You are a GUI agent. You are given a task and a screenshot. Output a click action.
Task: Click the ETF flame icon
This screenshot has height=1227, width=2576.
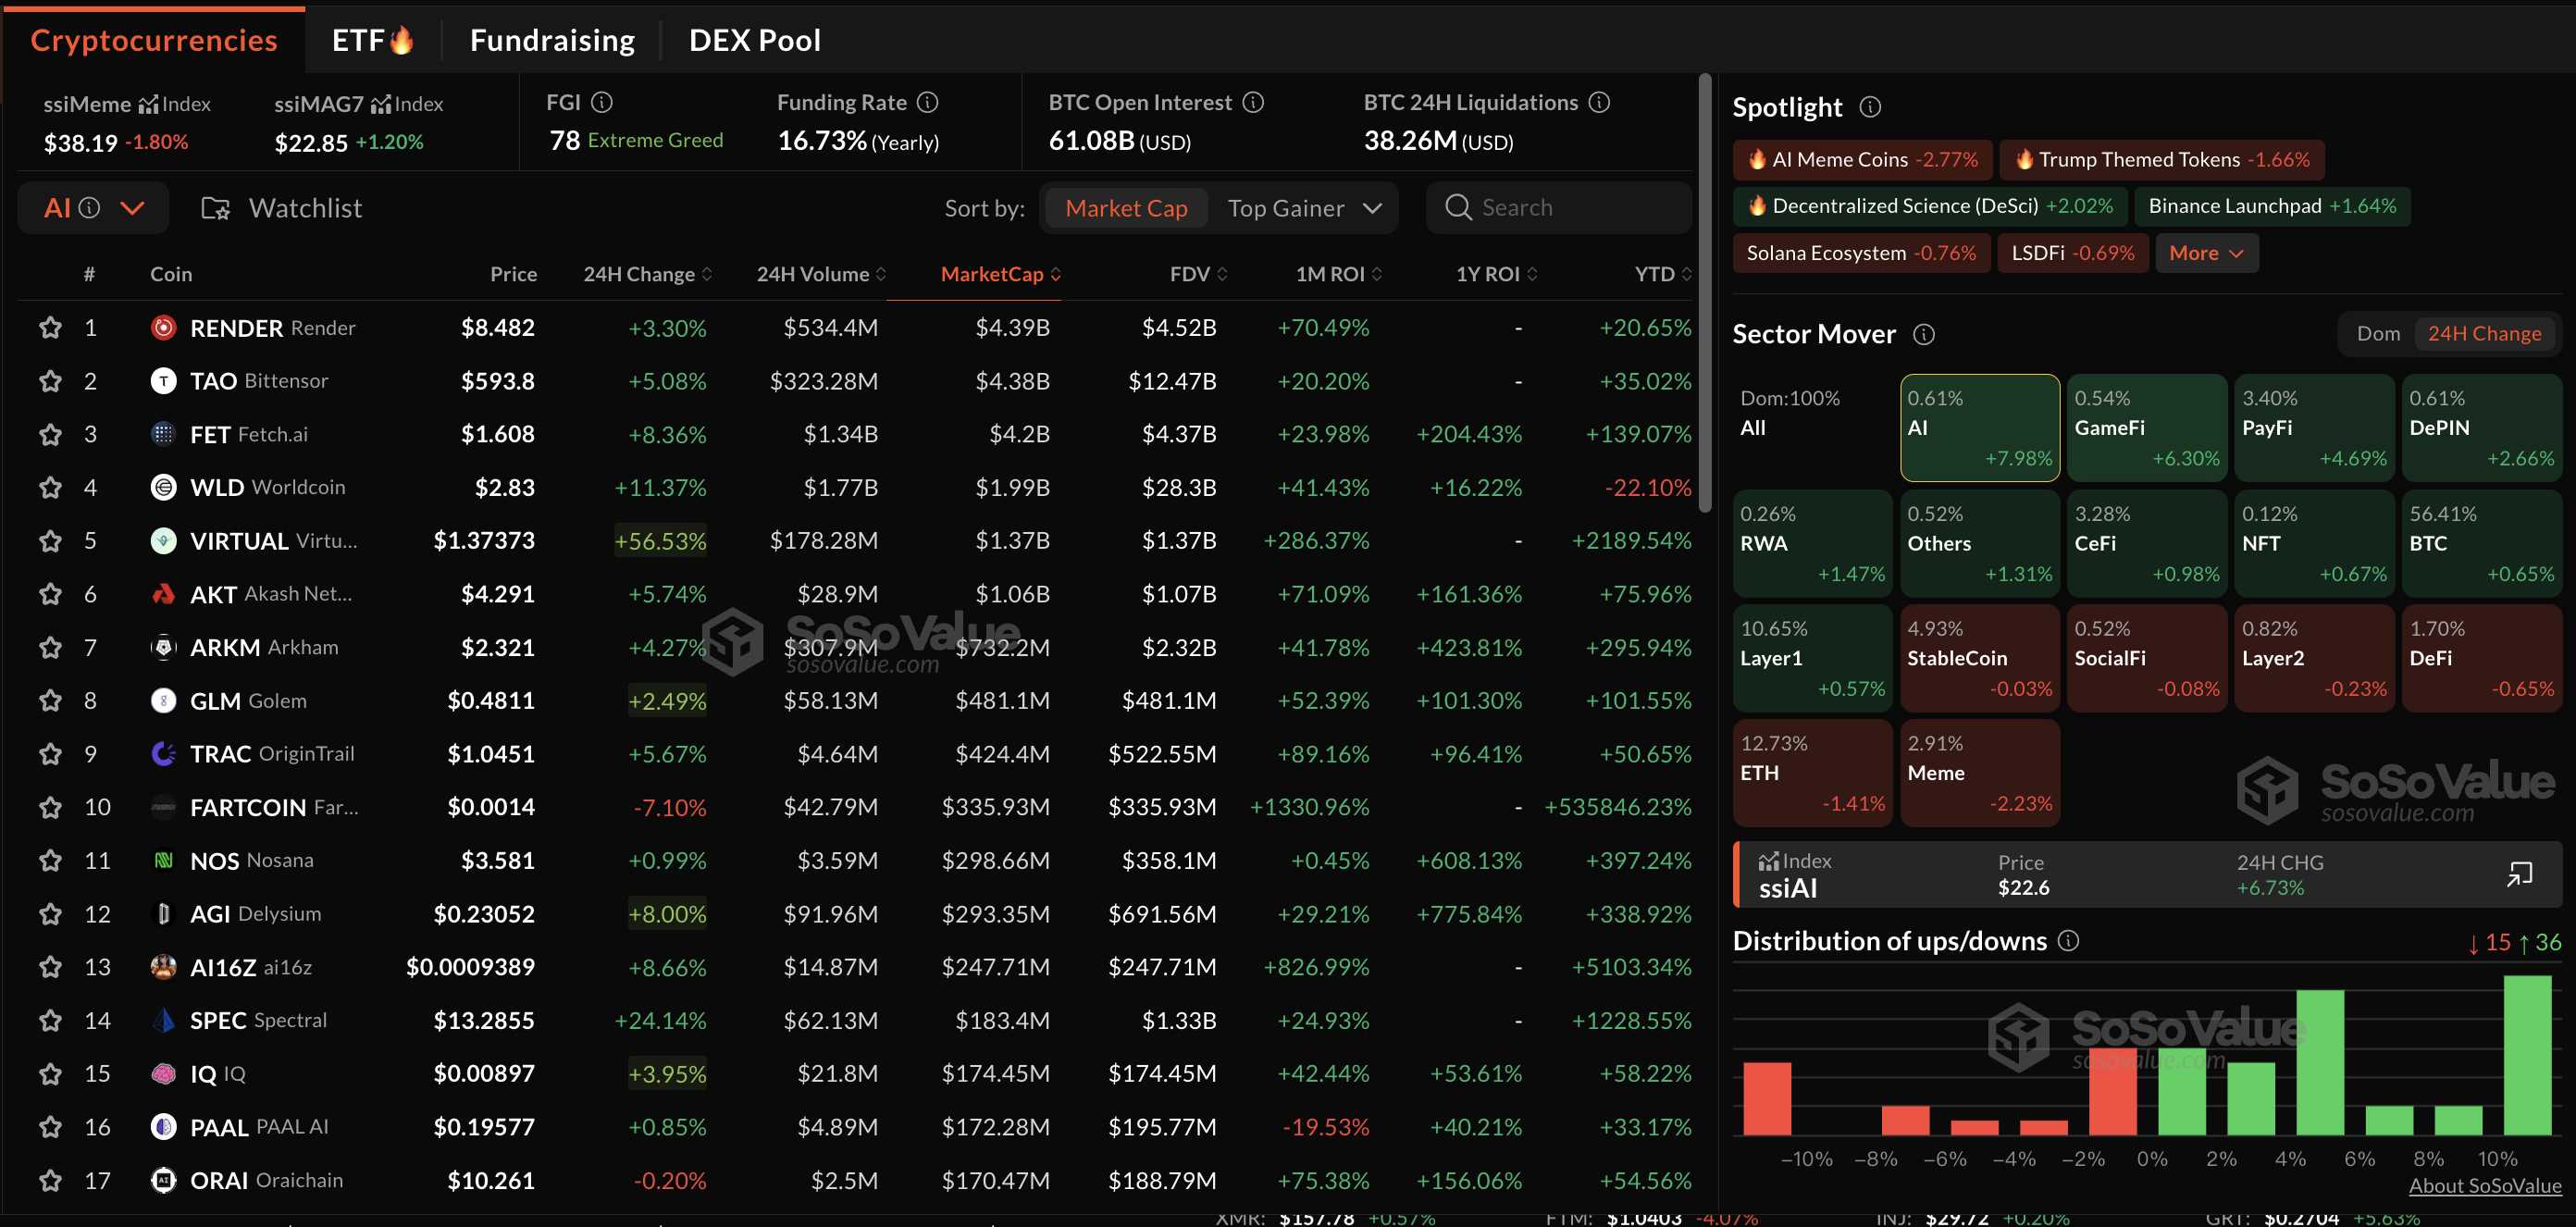tap(401, 40)
